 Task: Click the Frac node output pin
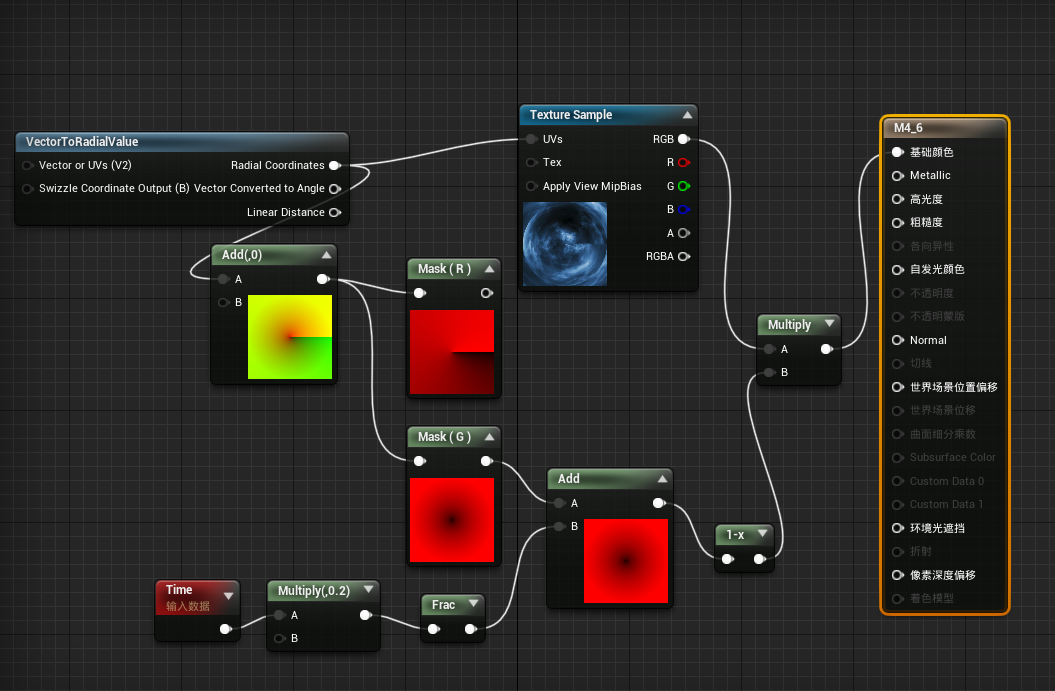click(x=470, y=630)
